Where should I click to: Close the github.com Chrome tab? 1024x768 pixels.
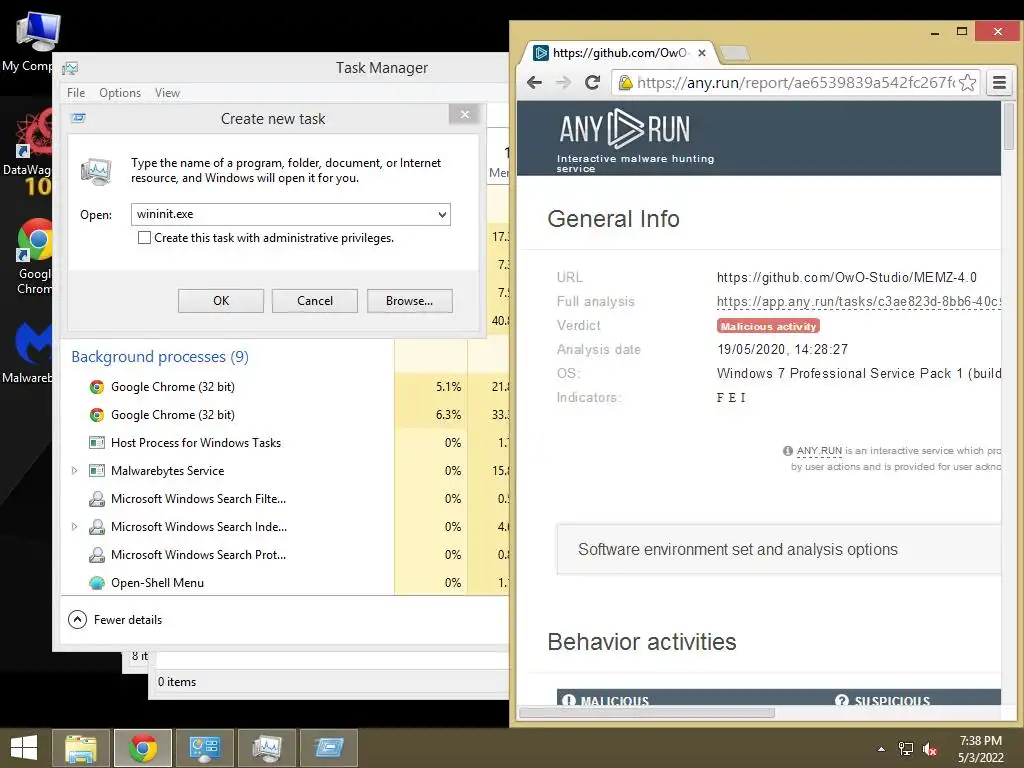click(702, 53)
